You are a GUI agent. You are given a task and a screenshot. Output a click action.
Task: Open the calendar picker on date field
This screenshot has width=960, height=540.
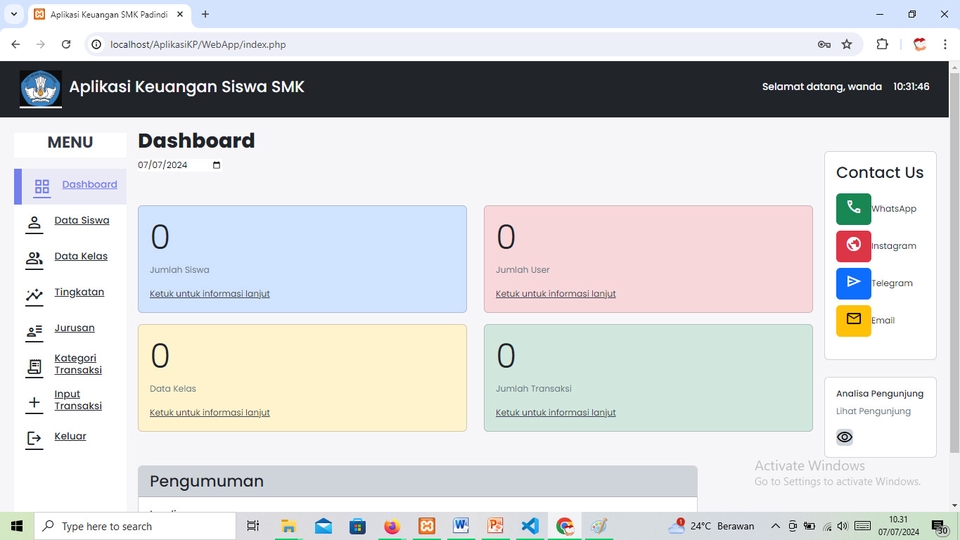pyautogui.click(x=216, y=165)
